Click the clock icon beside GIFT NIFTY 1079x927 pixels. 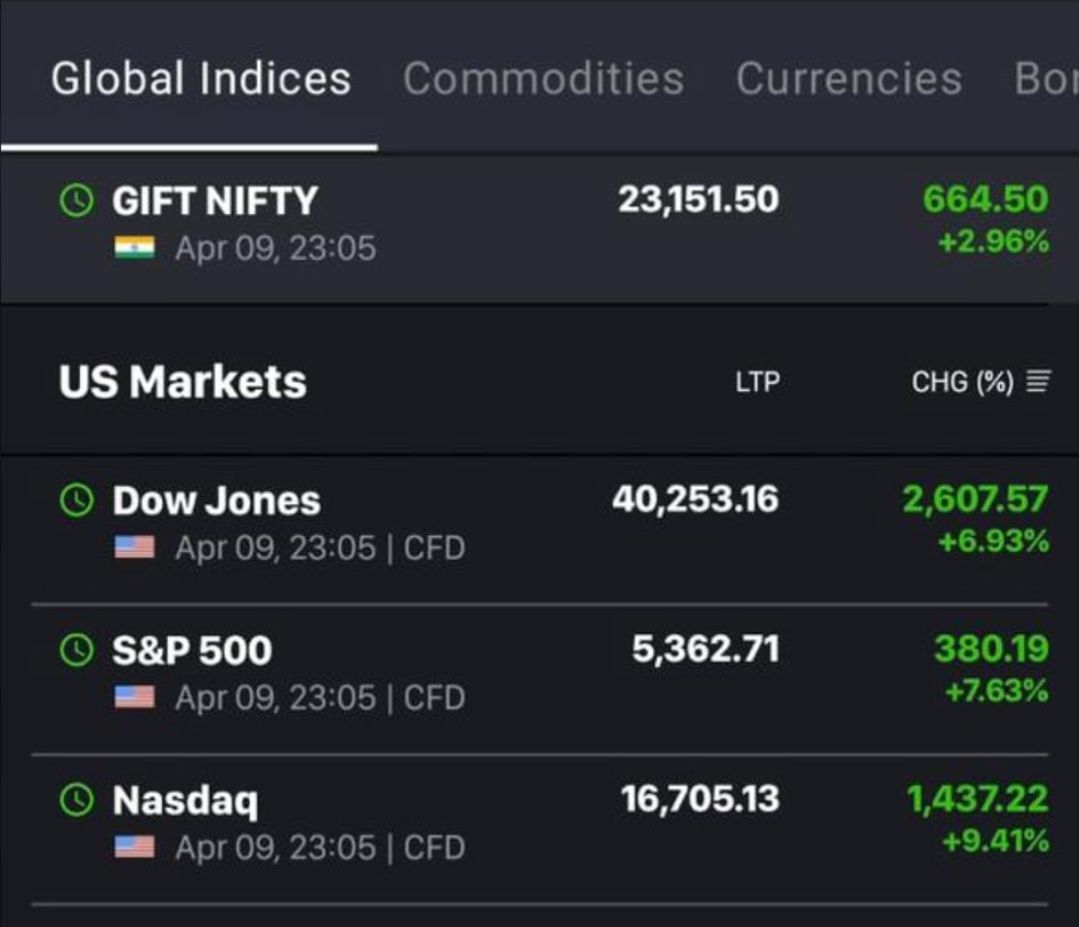point(77,201)
